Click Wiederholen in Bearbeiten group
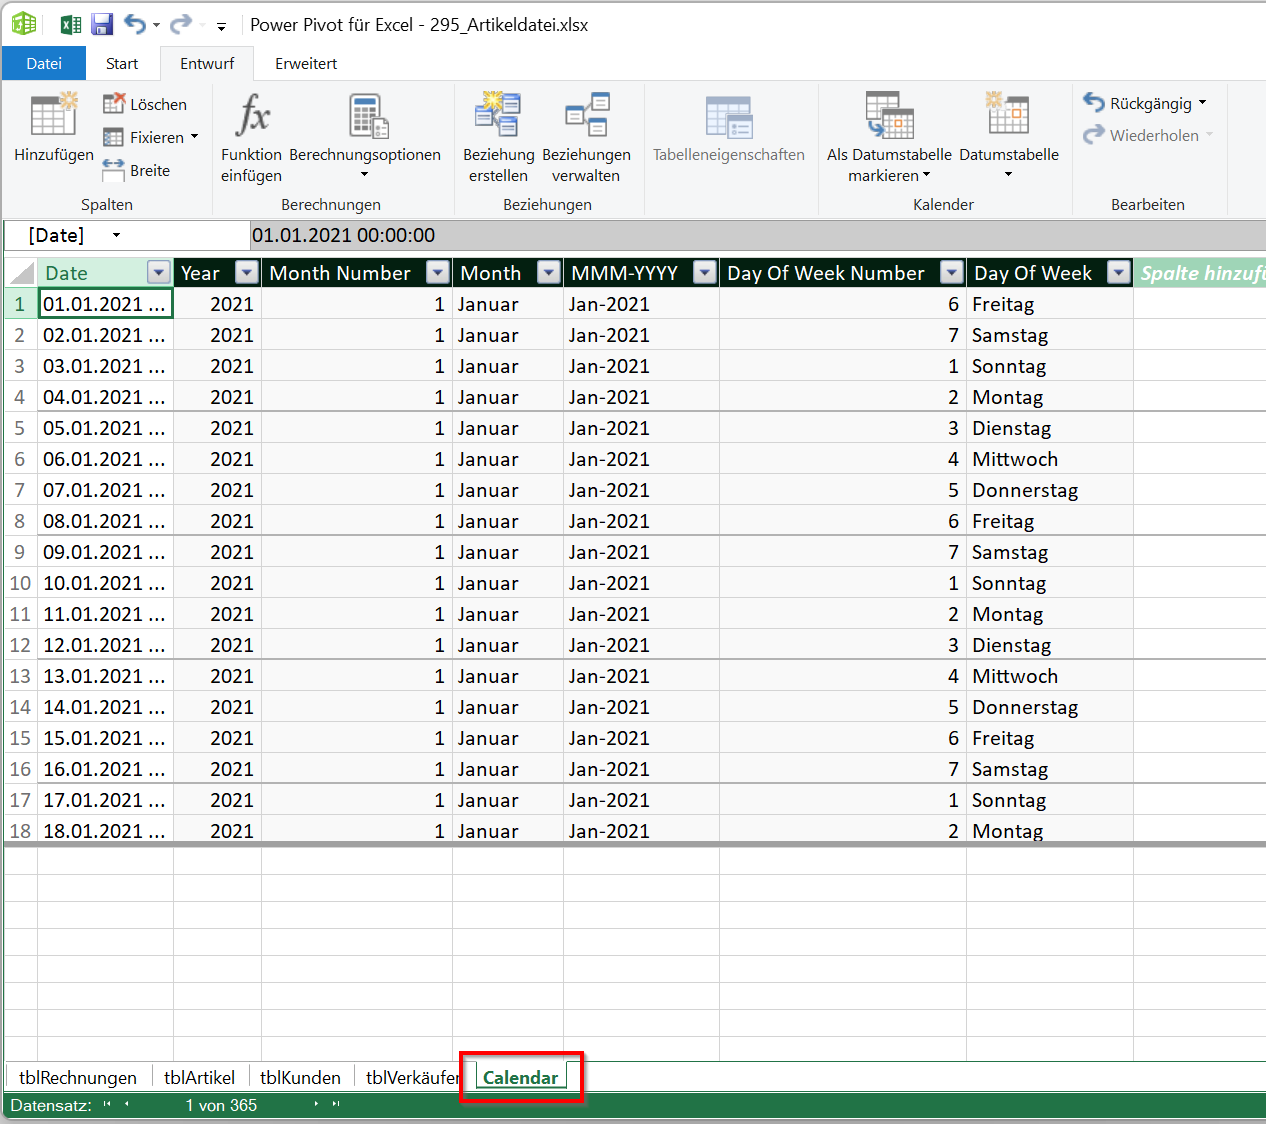Viewport: 1266px width, 1124px height. coord(1141,135)
